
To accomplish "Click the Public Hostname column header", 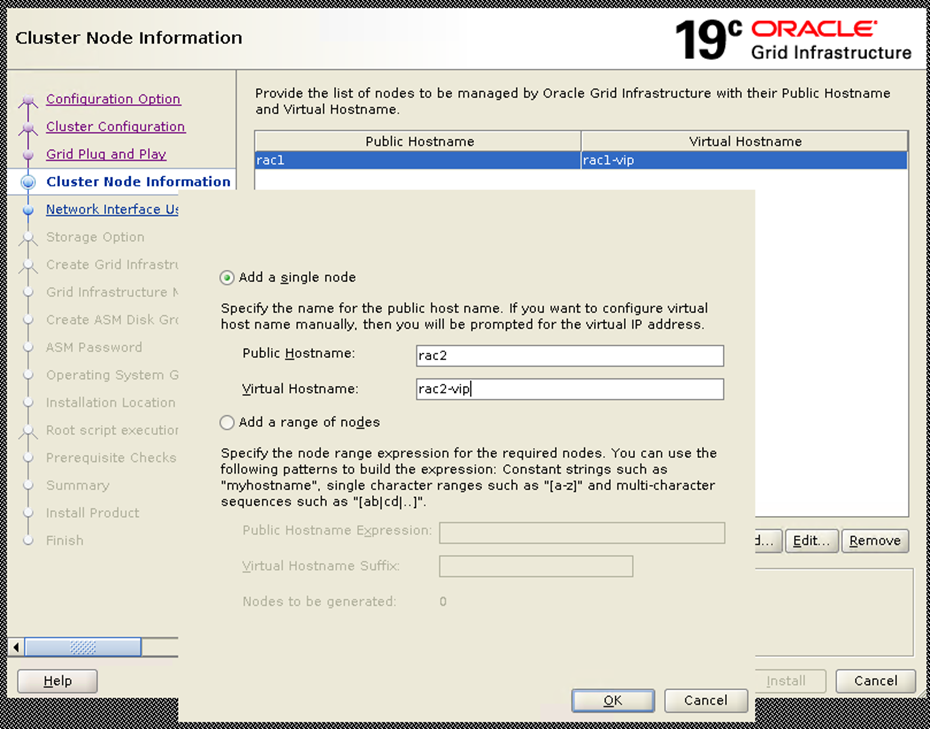I will click(x=418, y=141).
